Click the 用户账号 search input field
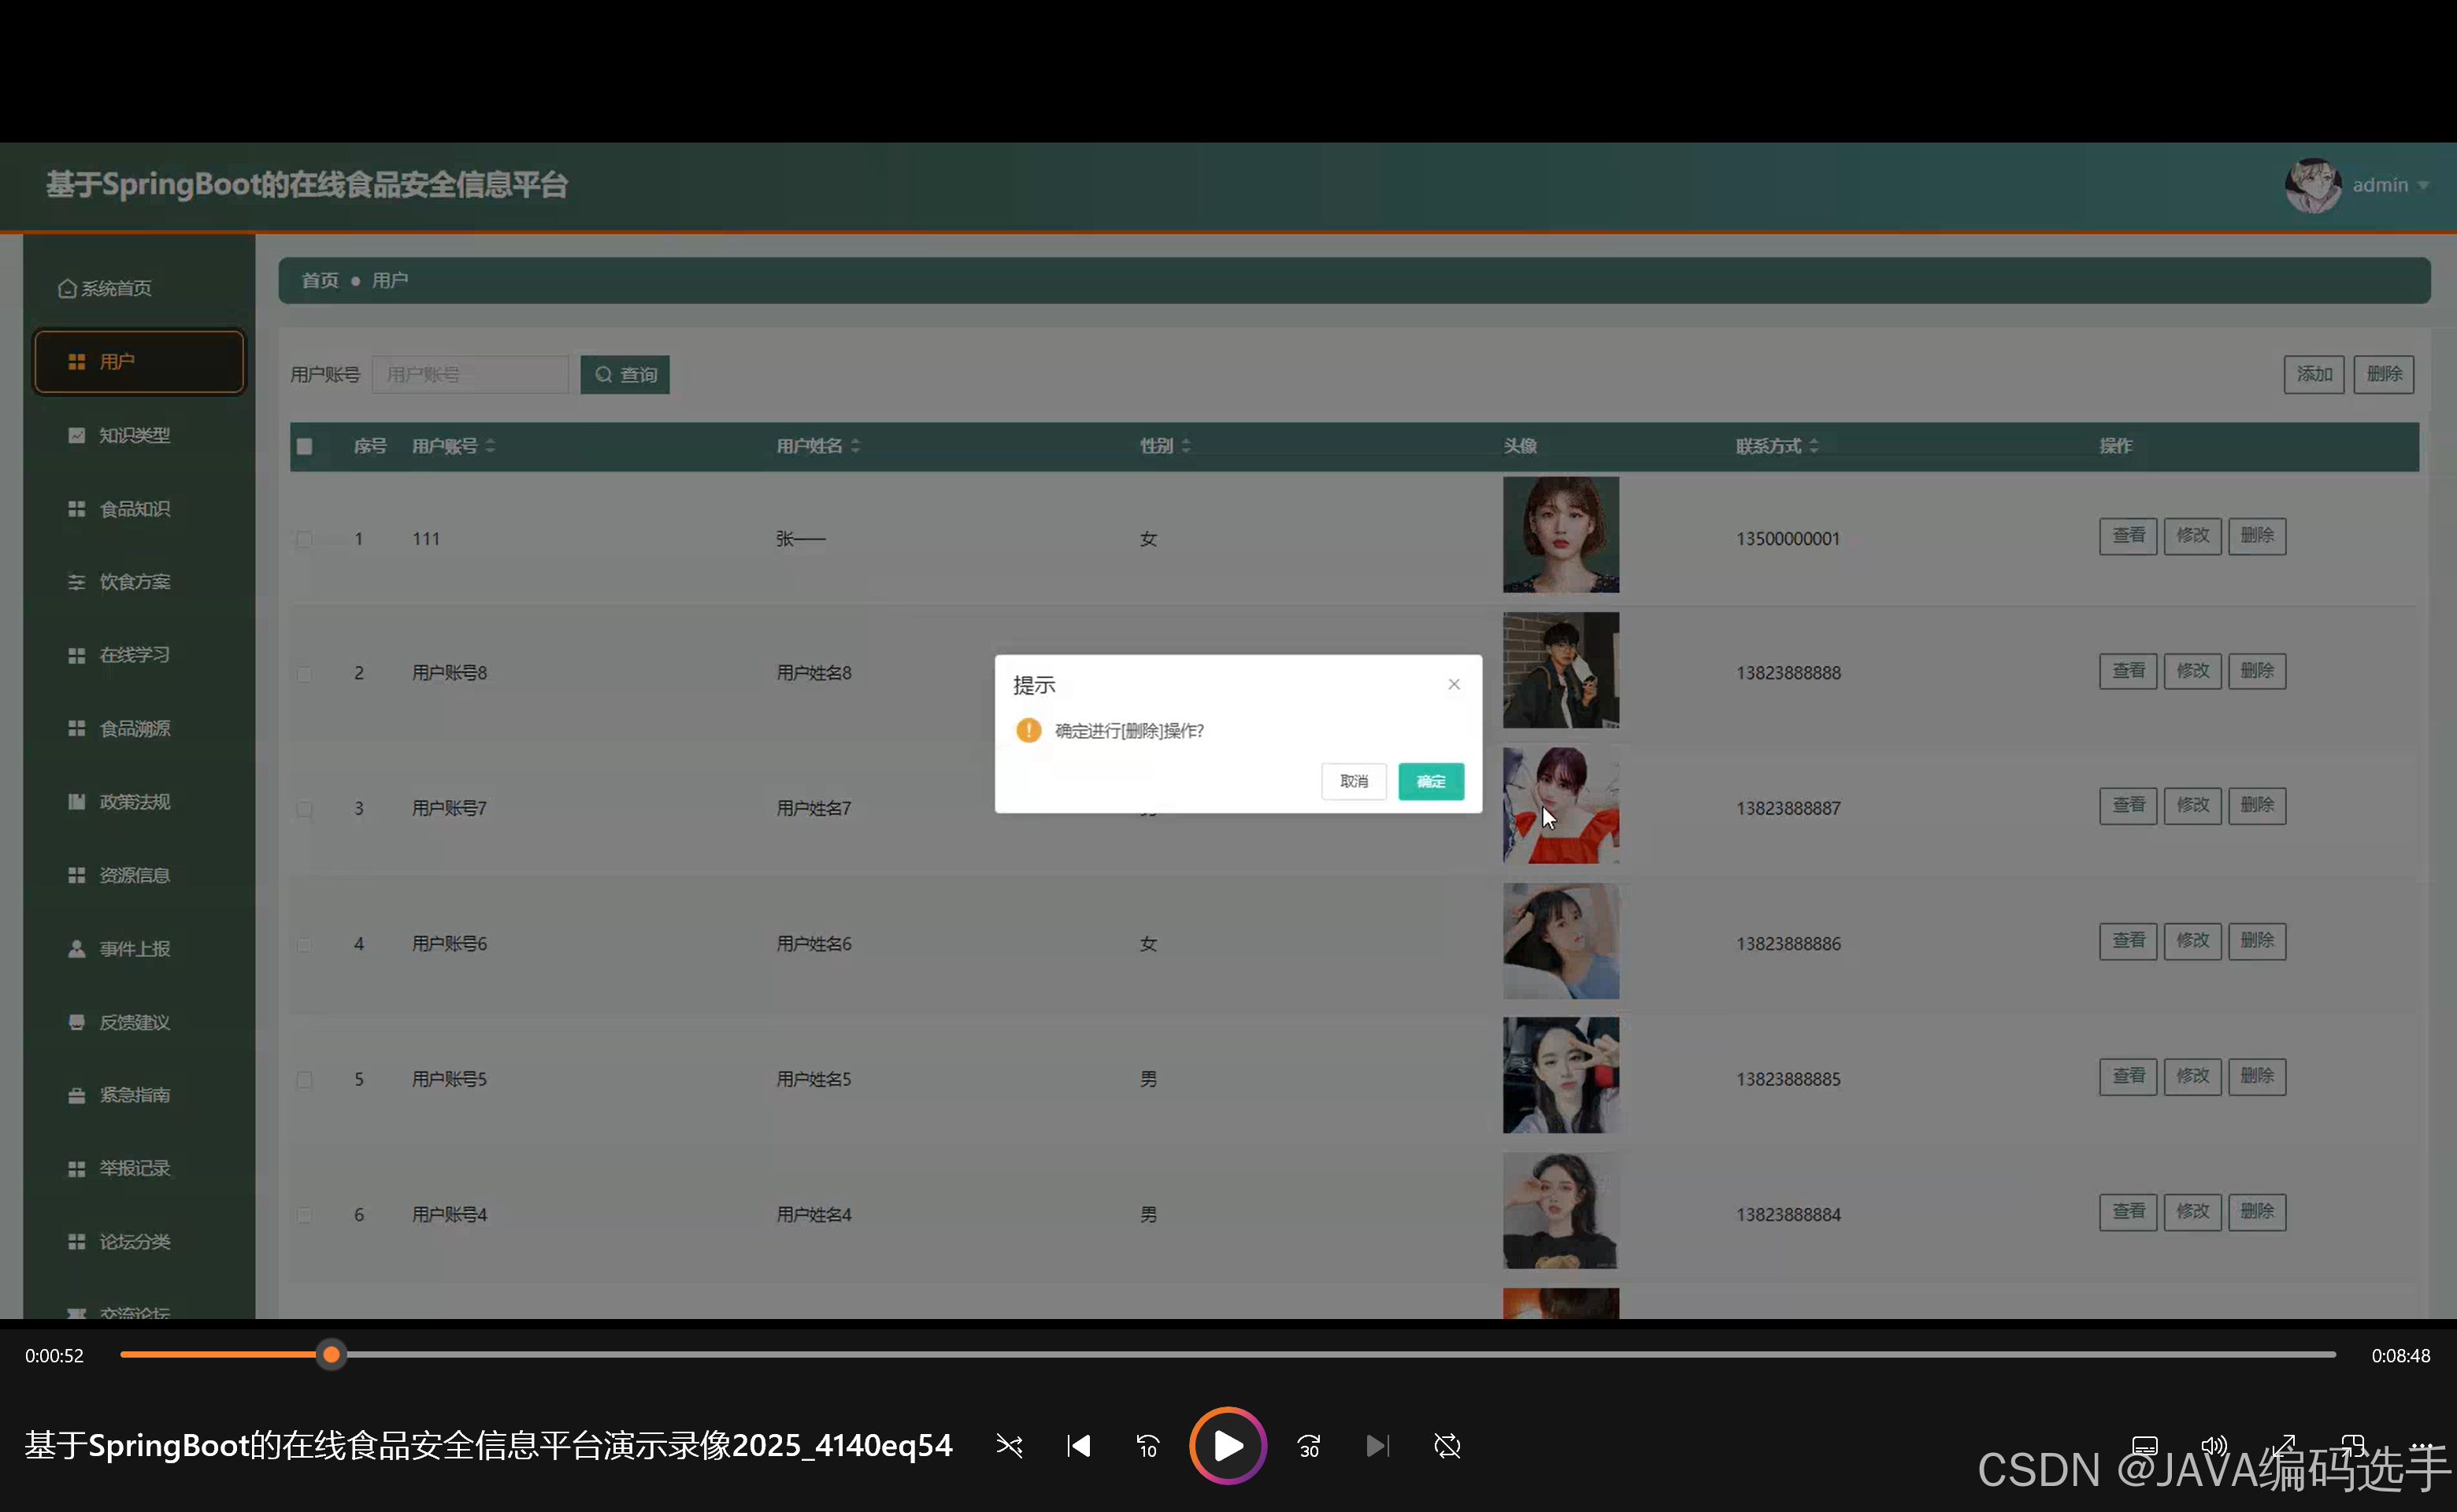2457x1512 pixels. 470,375
